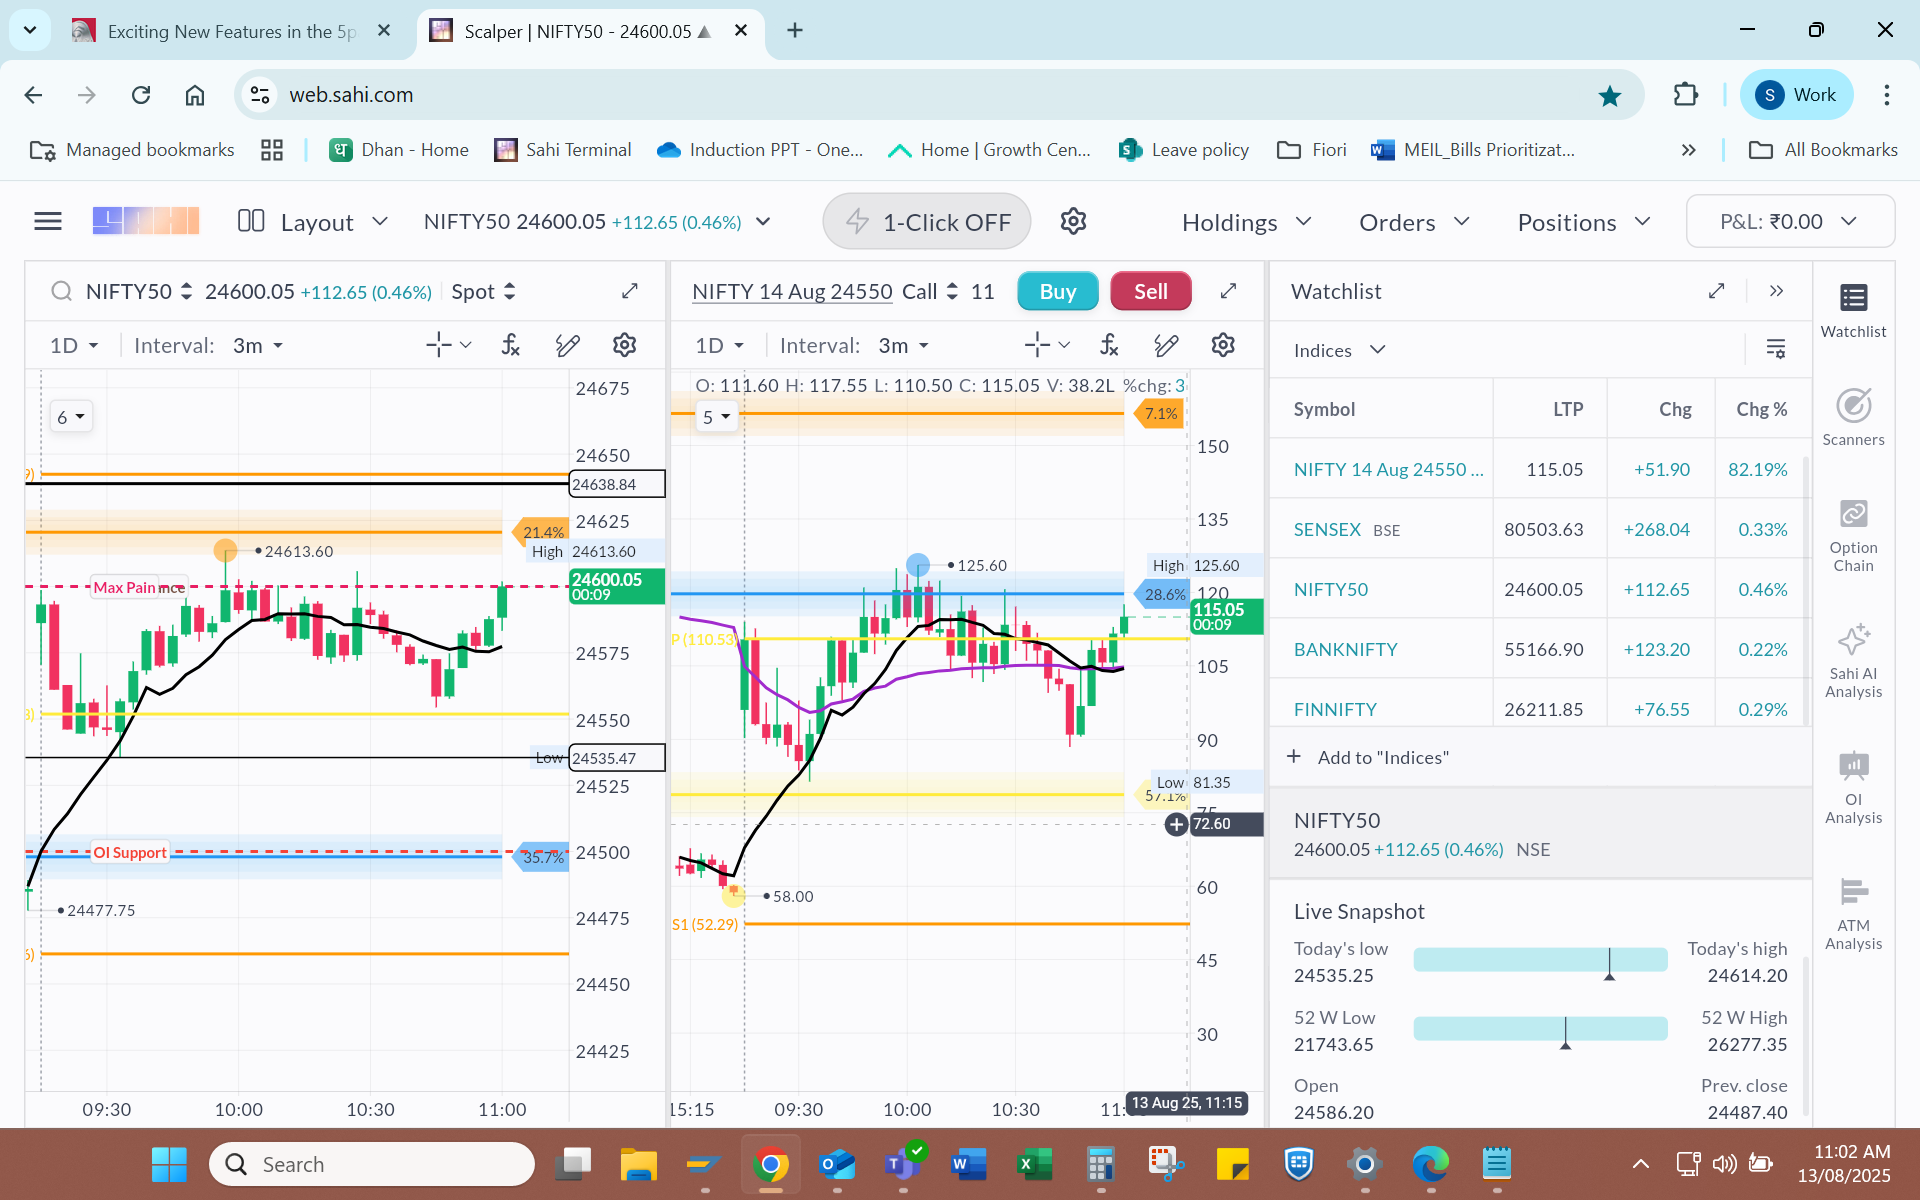1920x1200 pixels.
Task: Open the Option Chain sidebar panel
Action: 1852,536
